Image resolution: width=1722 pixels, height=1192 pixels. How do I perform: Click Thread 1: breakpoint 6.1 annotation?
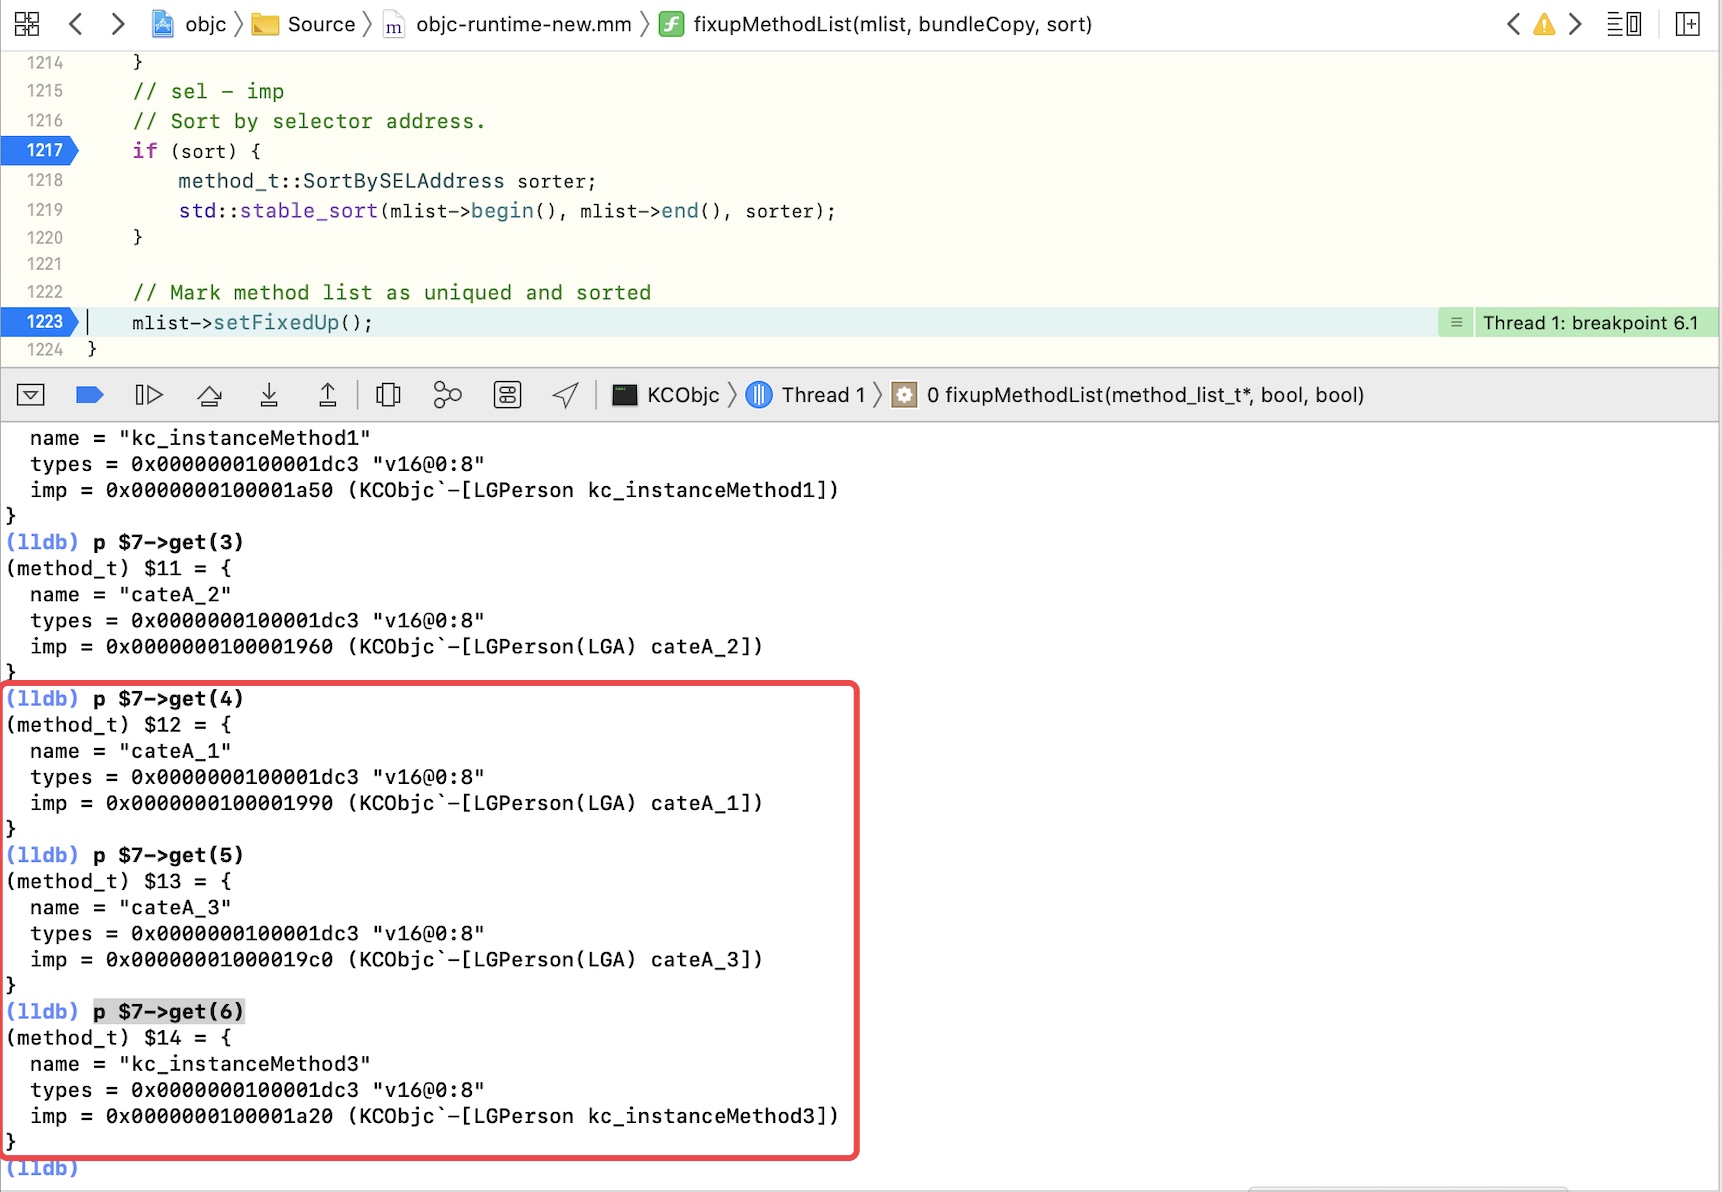click(x=1590, y=322)
